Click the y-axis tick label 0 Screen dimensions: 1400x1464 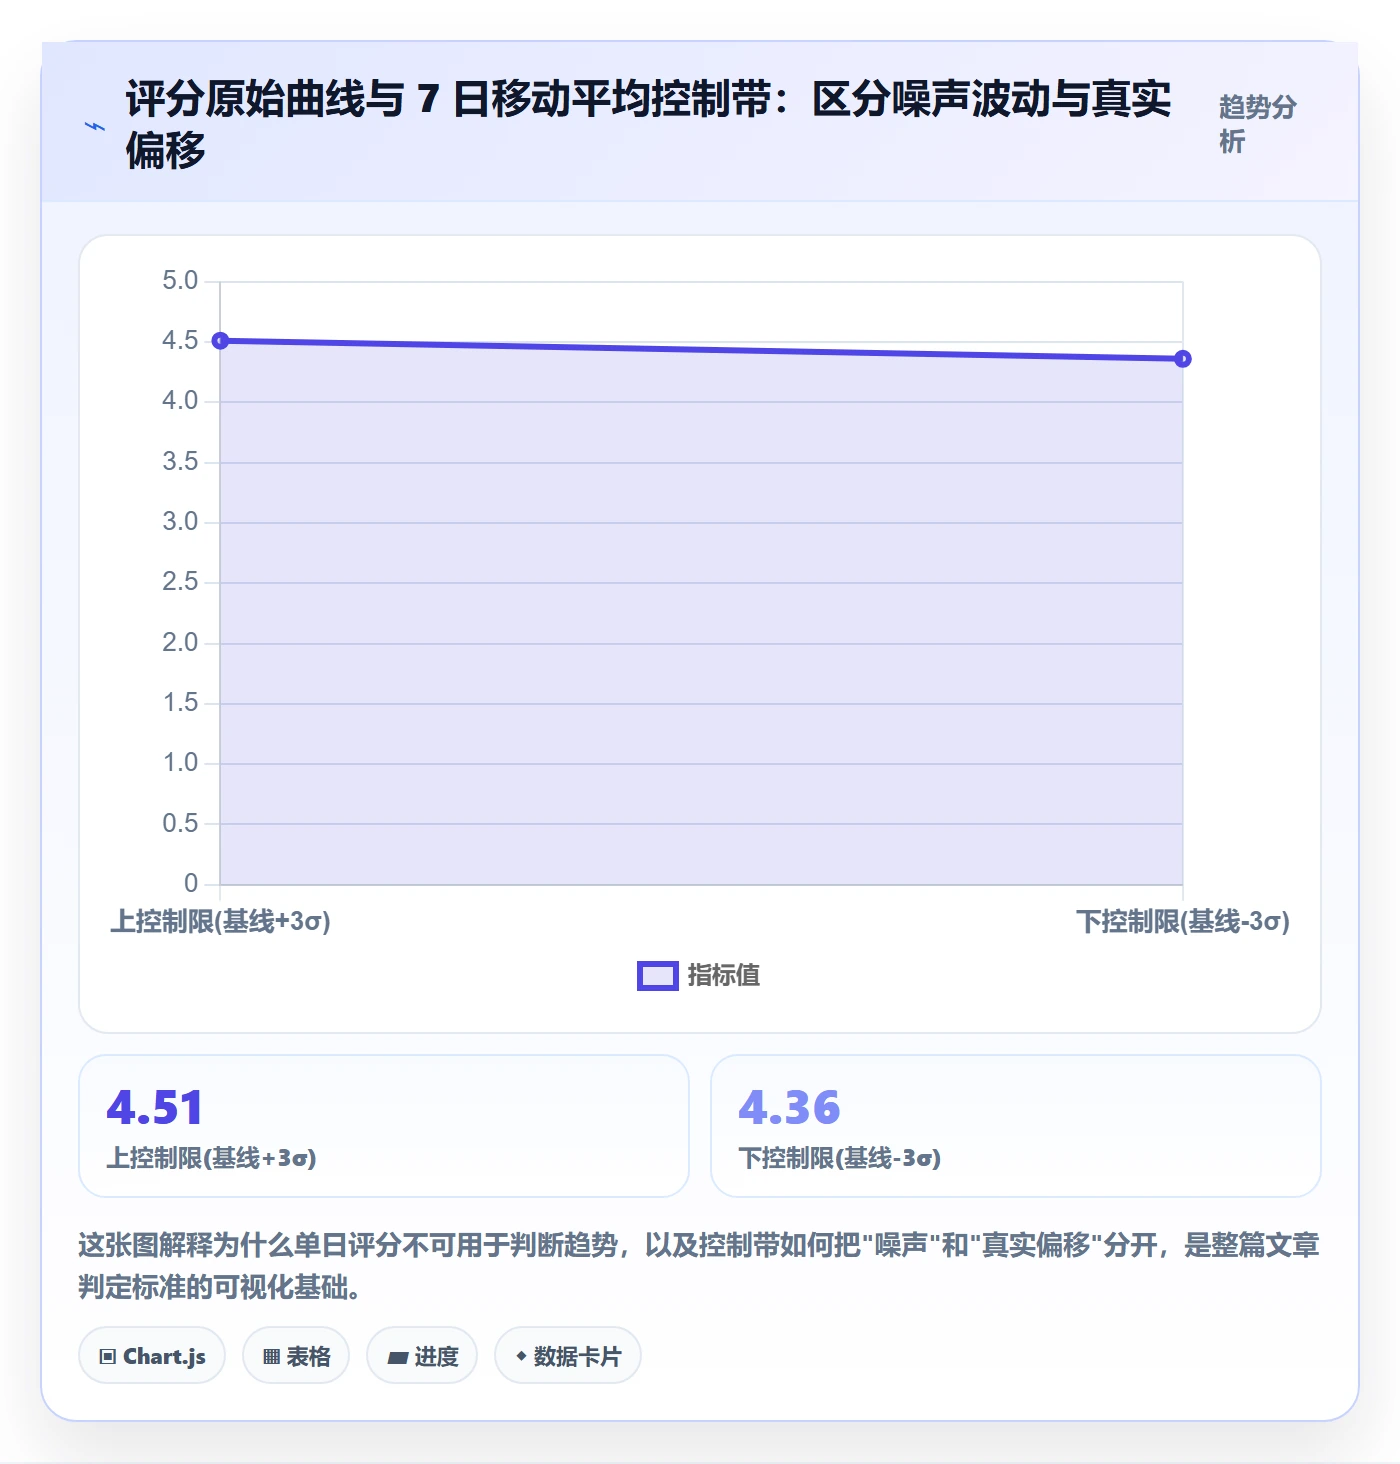tap(191, 884)
